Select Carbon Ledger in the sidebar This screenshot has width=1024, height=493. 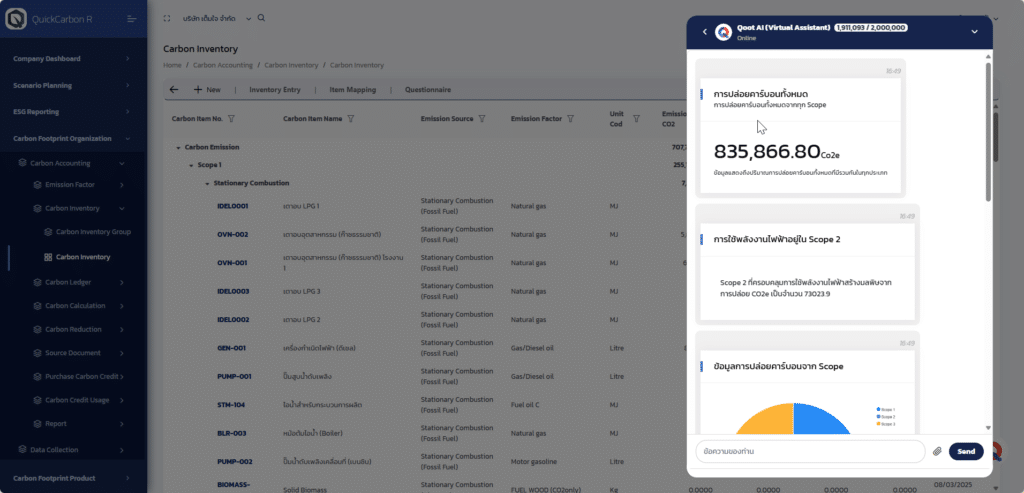(68, 283)
